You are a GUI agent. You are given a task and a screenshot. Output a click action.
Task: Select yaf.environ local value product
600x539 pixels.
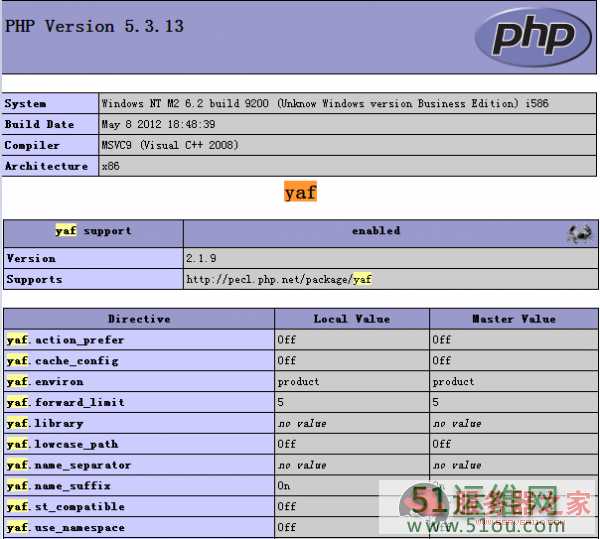tap(352, 382)
